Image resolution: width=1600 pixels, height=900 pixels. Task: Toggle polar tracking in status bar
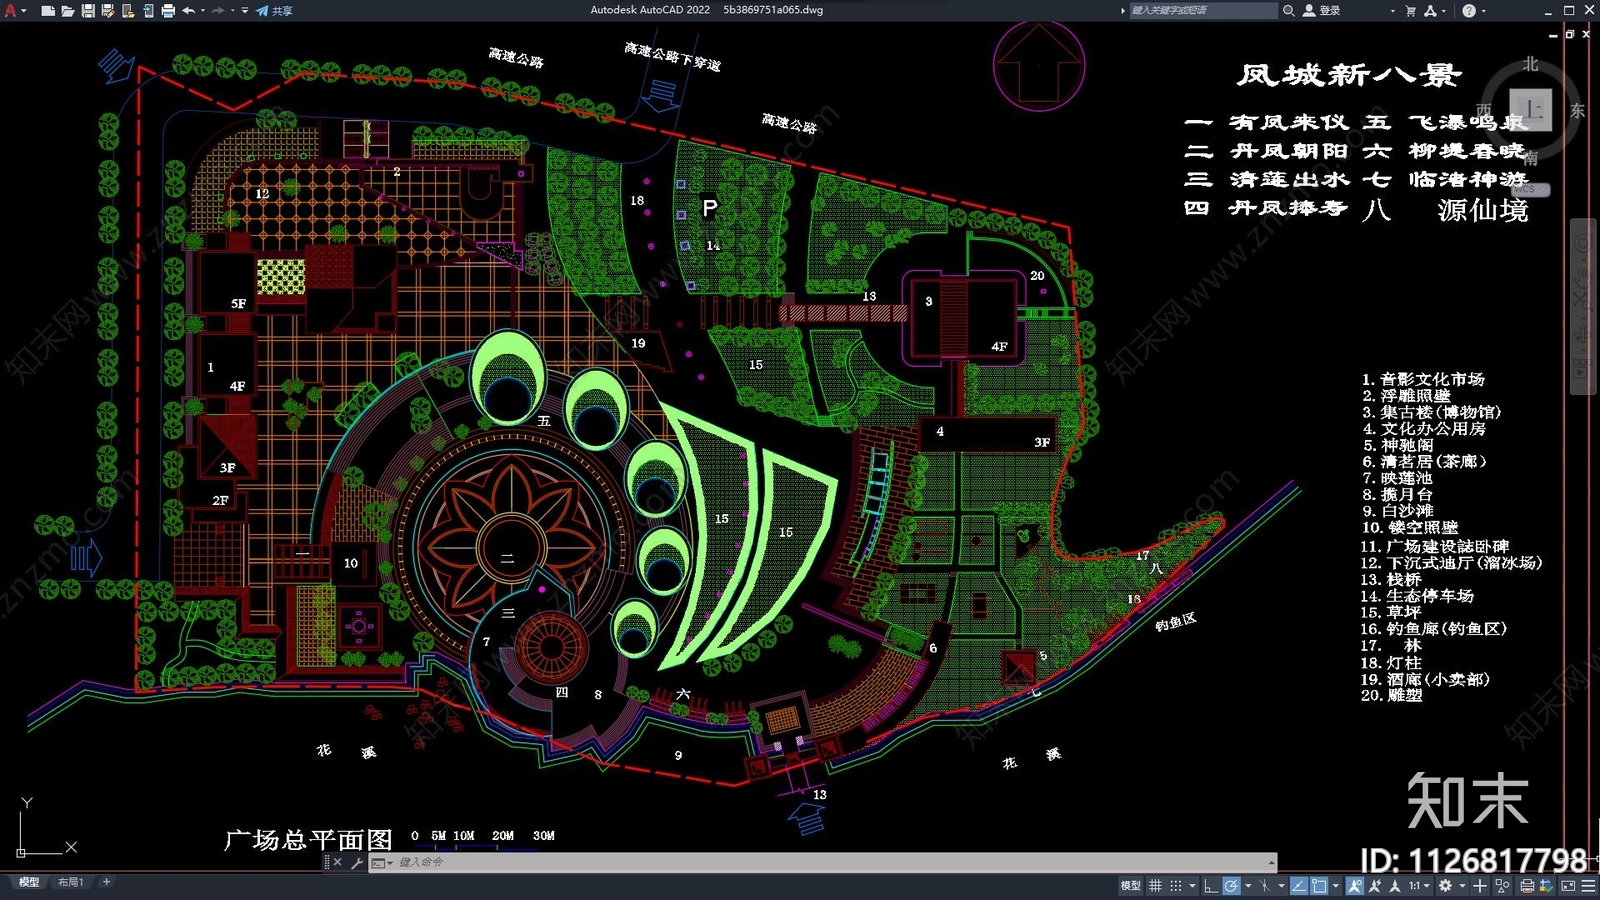(x=1231, y=885)
